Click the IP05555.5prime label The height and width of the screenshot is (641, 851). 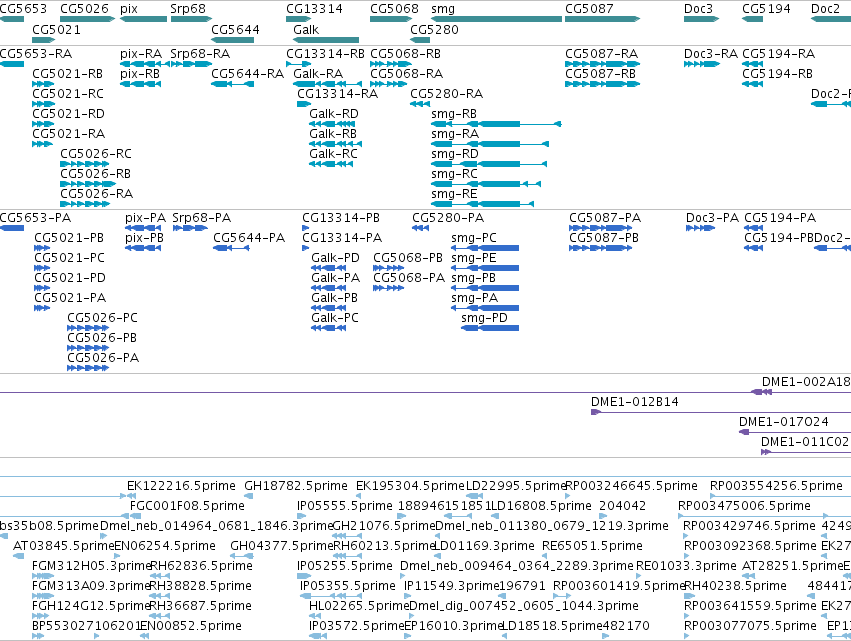pyautogui.click(x=345, y=506)
